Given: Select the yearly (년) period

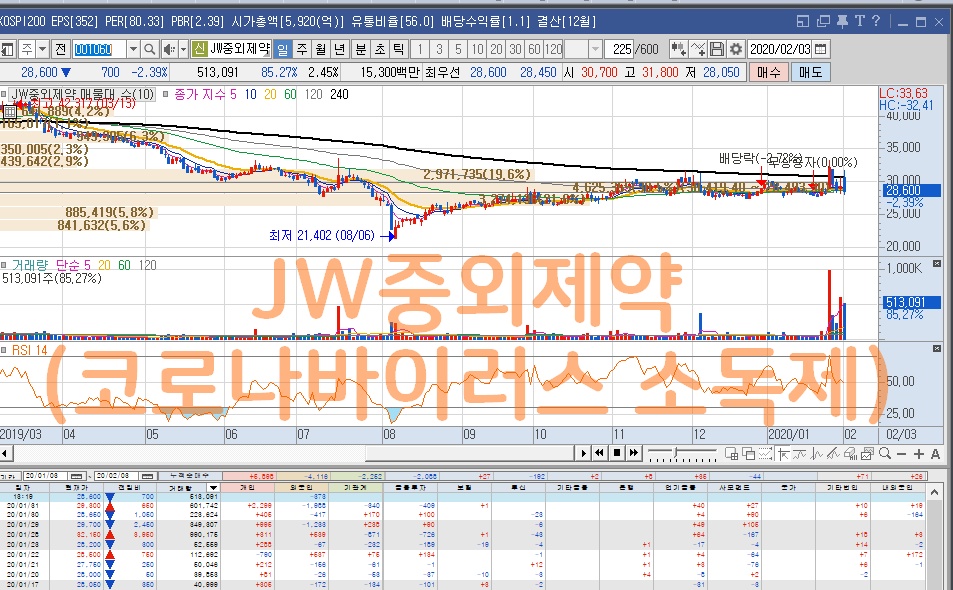Looking at the screenshot, I should tap(339, 49).
